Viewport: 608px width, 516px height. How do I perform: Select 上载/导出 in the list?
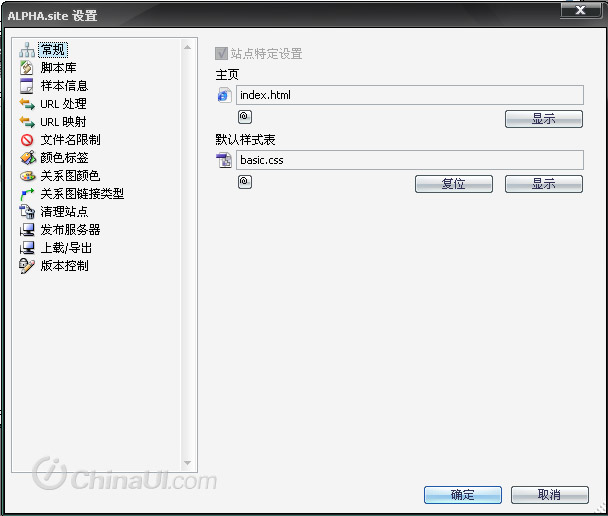tap(66, 248)
